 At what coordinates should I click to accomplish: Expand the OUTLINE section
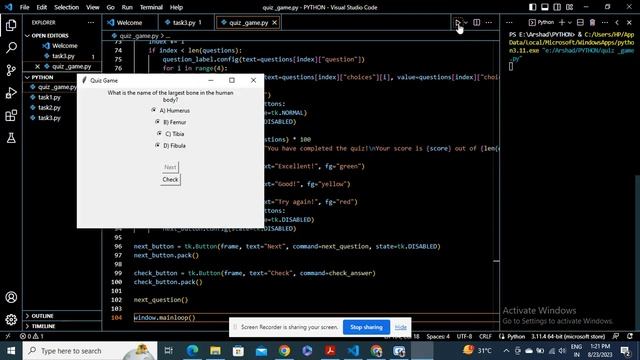62,316
